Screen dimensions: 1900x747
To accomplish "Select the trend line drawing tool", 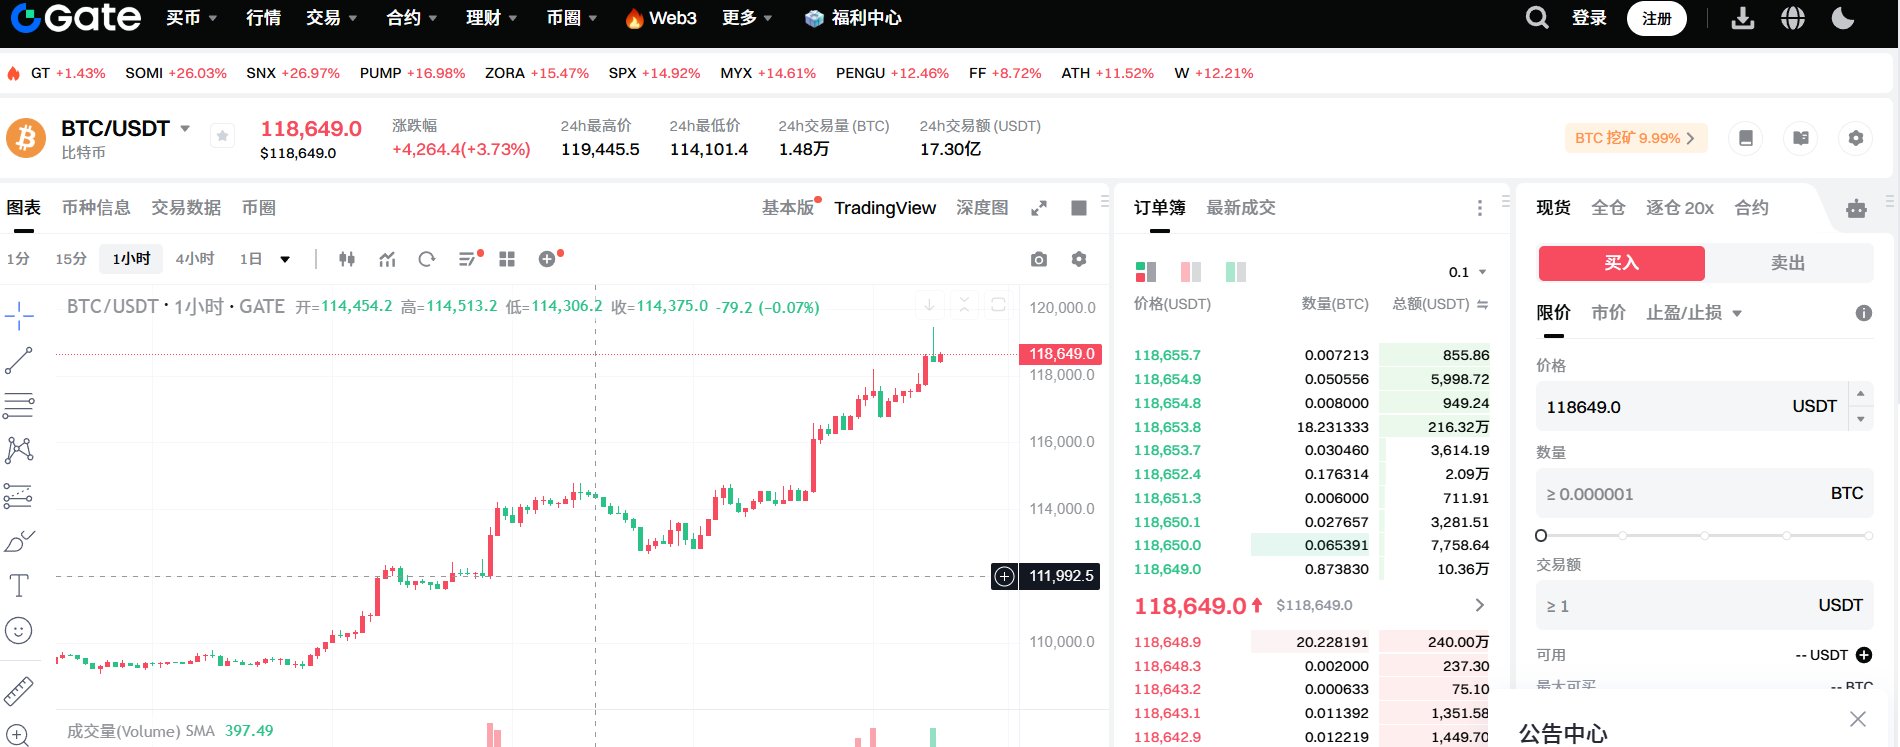I will tap(19, 360).
